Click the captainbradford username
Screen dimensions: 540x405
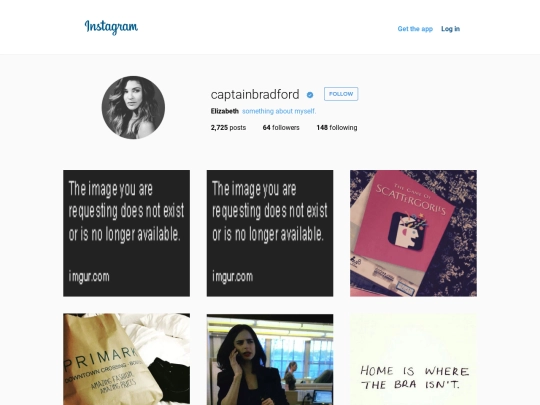pyautogui.click(x=255, y=94)
